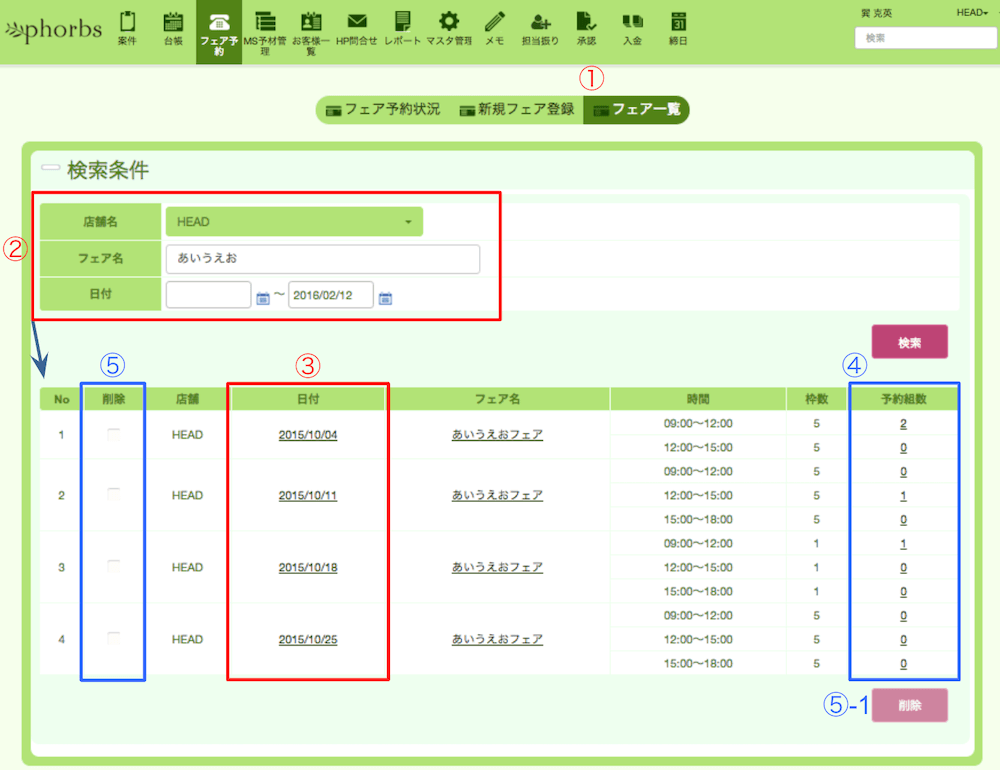Viewport: 1000px width, 770px height.
Task: Open the 店舗名 HEAD dropdown
Action: (294, 222)
